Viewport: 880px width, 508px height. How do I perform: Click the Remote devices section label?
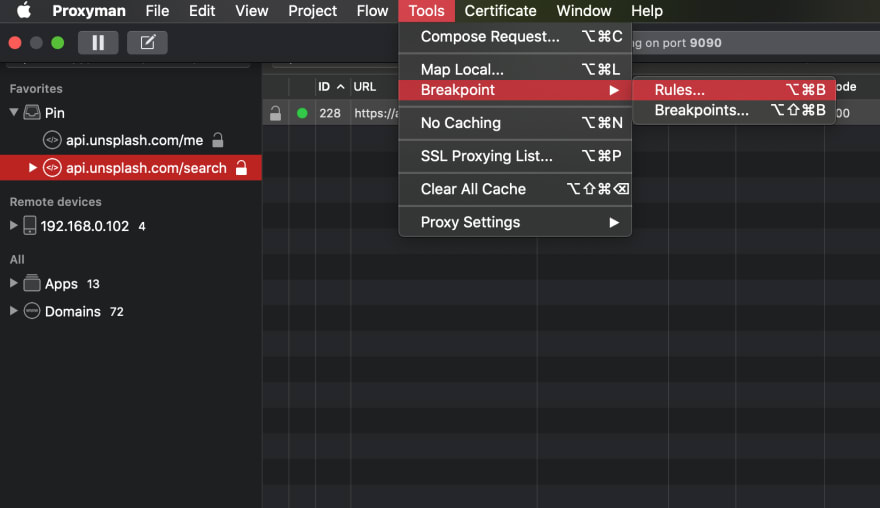coord(56,202)
